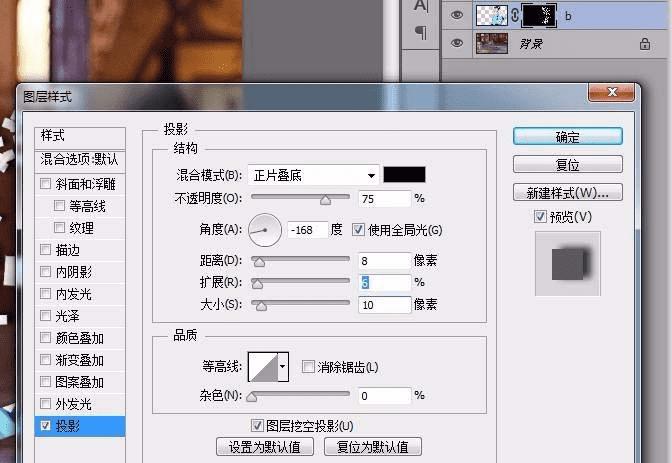Toggle 使用全局光(G) checkbox
The width and height of the screenshot is (672, 463).
click(x=358, y=230)
